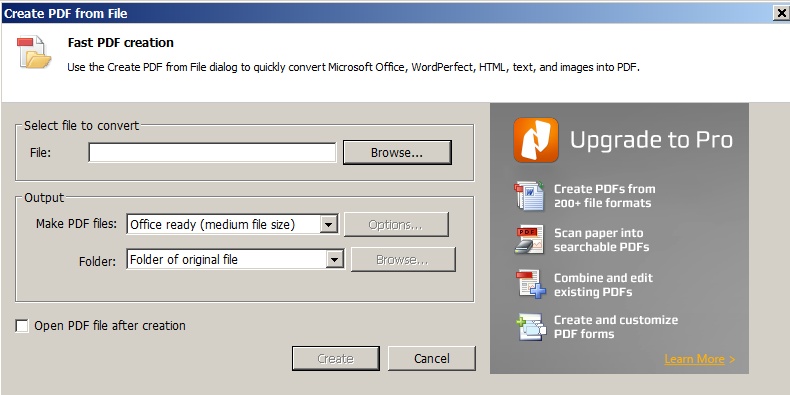Expand the Folder dropdown arrow
Viewport: 790px width, 395px height.
click(335, 259)
